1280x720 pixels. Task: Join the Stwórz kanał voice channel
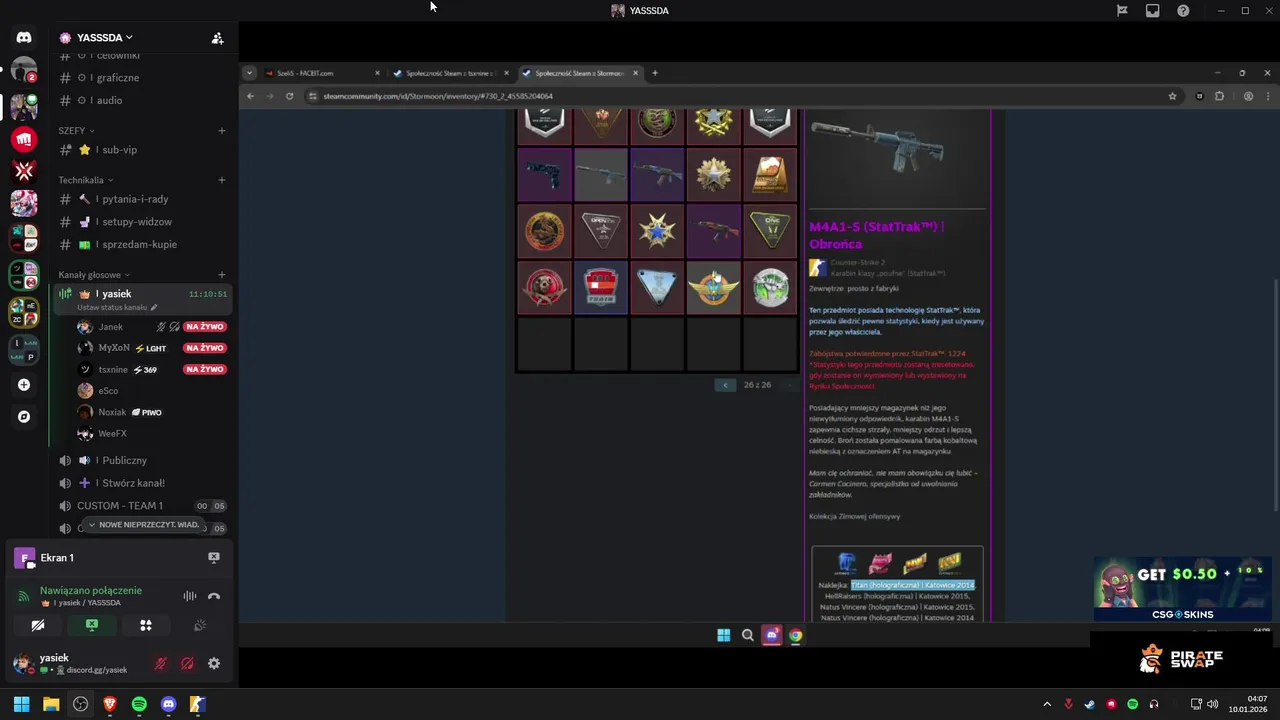(142, 483)
